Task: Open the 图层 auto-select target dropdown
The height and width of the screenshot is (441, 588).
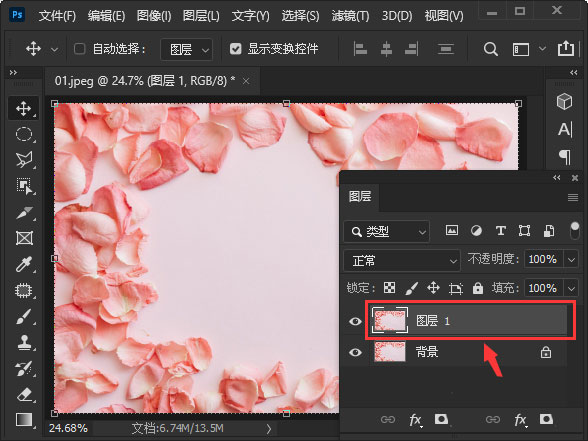Action: [186, 49]
